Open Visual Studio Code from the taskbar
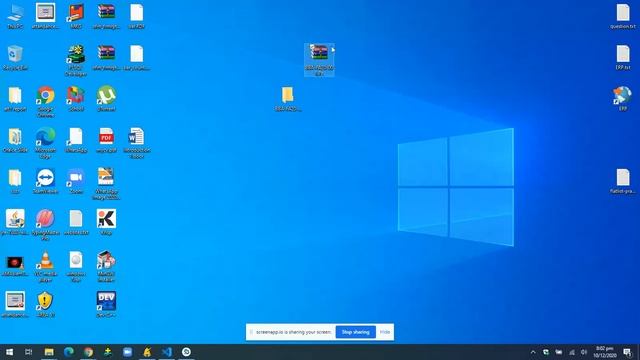Viewport: 640px width, 360px height. (167, 352)
